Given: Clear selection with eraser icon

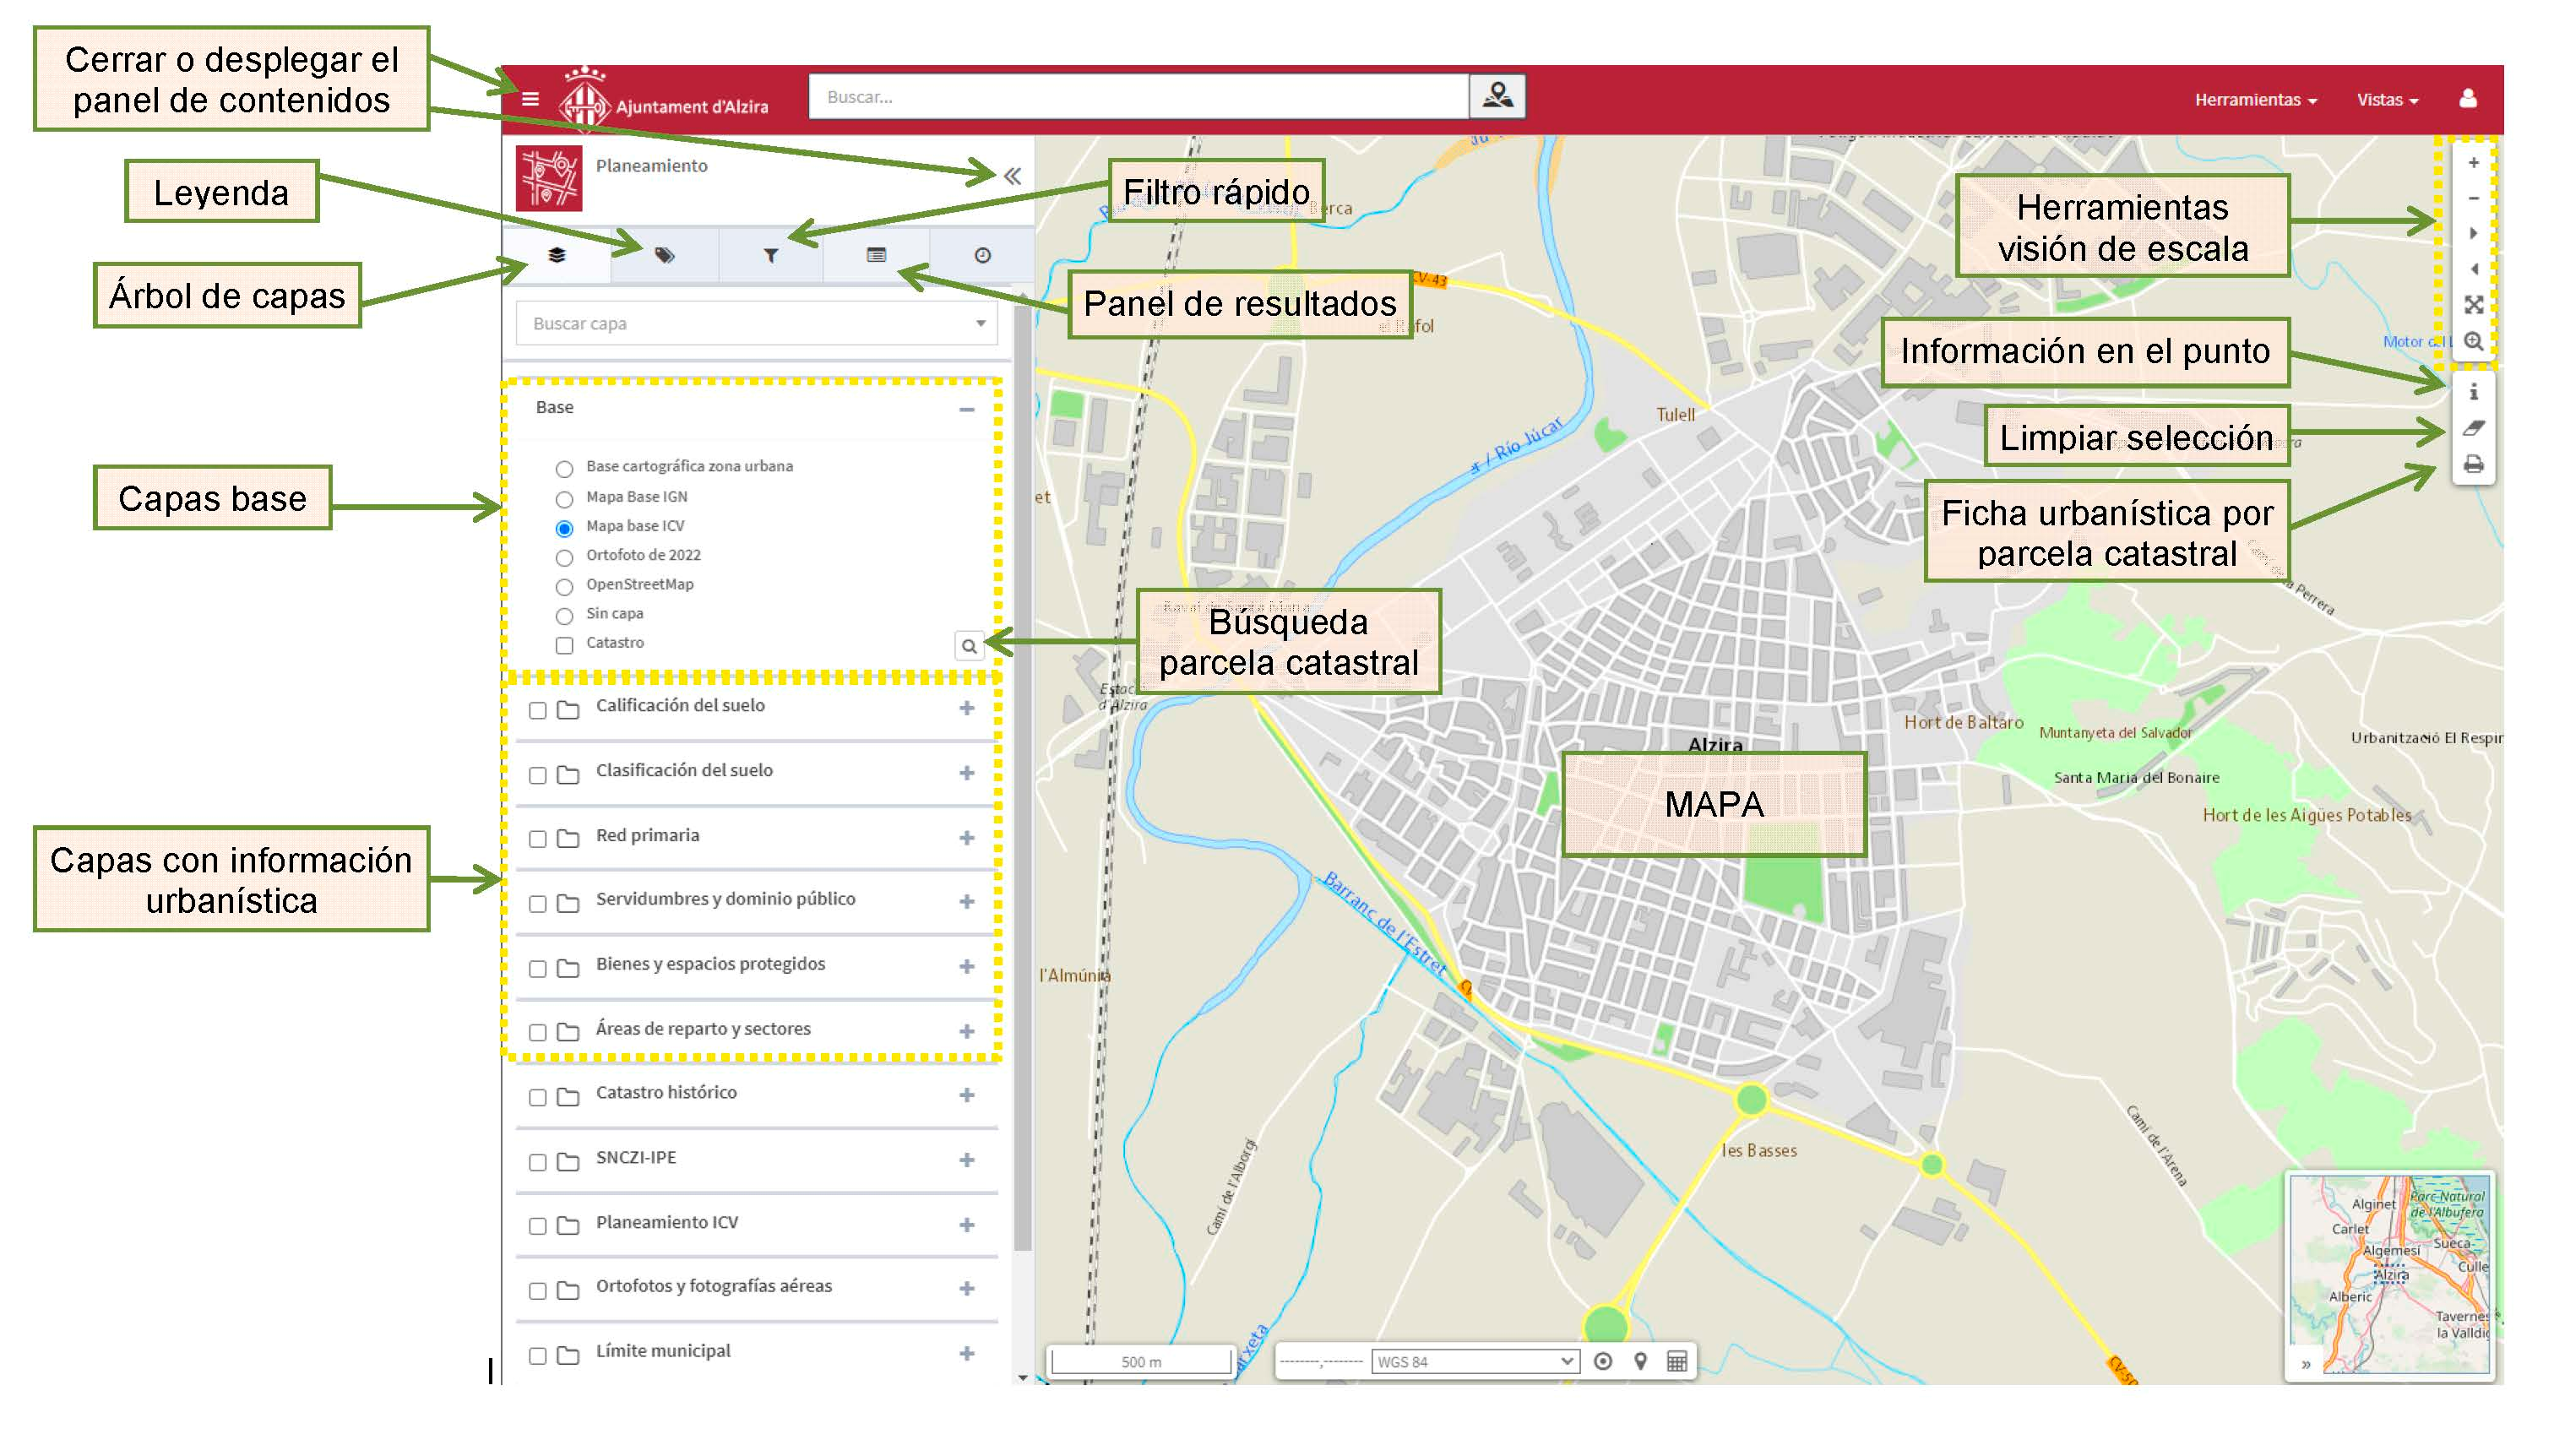Looking at the screenshot, I should pos(2473,428).
